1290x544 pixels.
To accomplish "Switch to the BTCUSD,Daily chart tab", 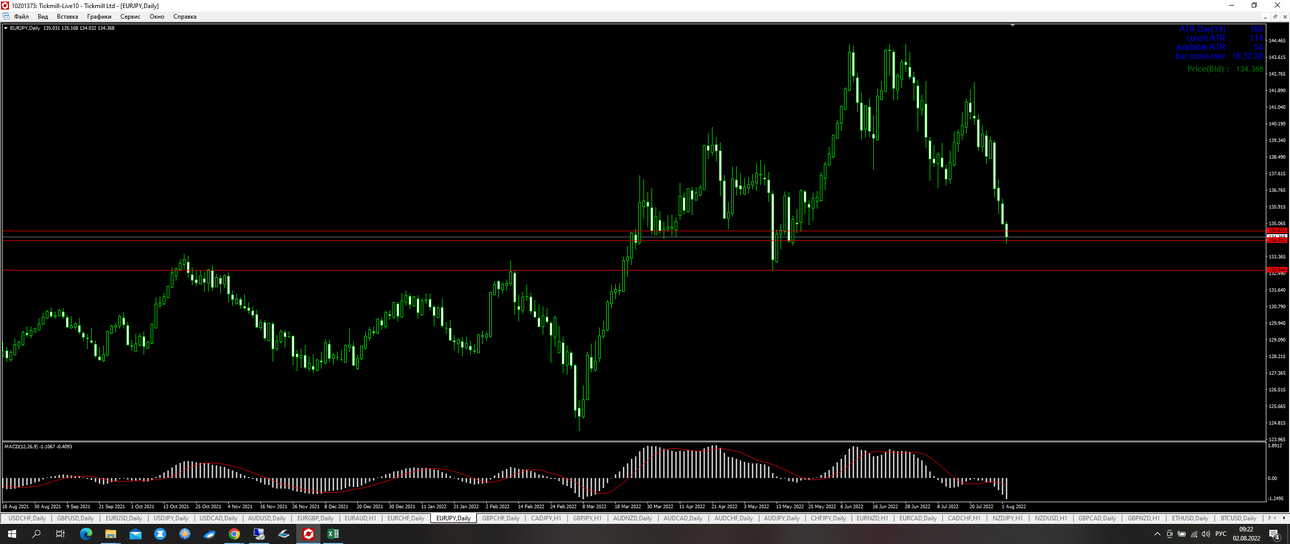I will coord(1238,518).
